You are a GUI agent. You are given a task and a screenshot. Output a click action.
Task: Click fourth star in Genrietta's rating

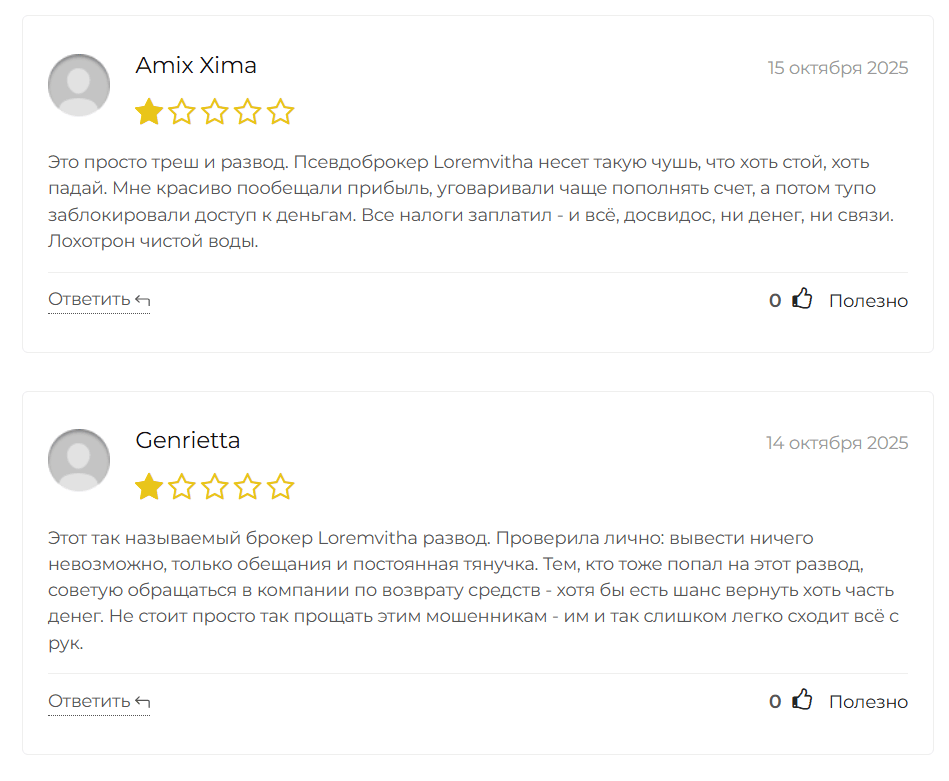tap(248, 487)
